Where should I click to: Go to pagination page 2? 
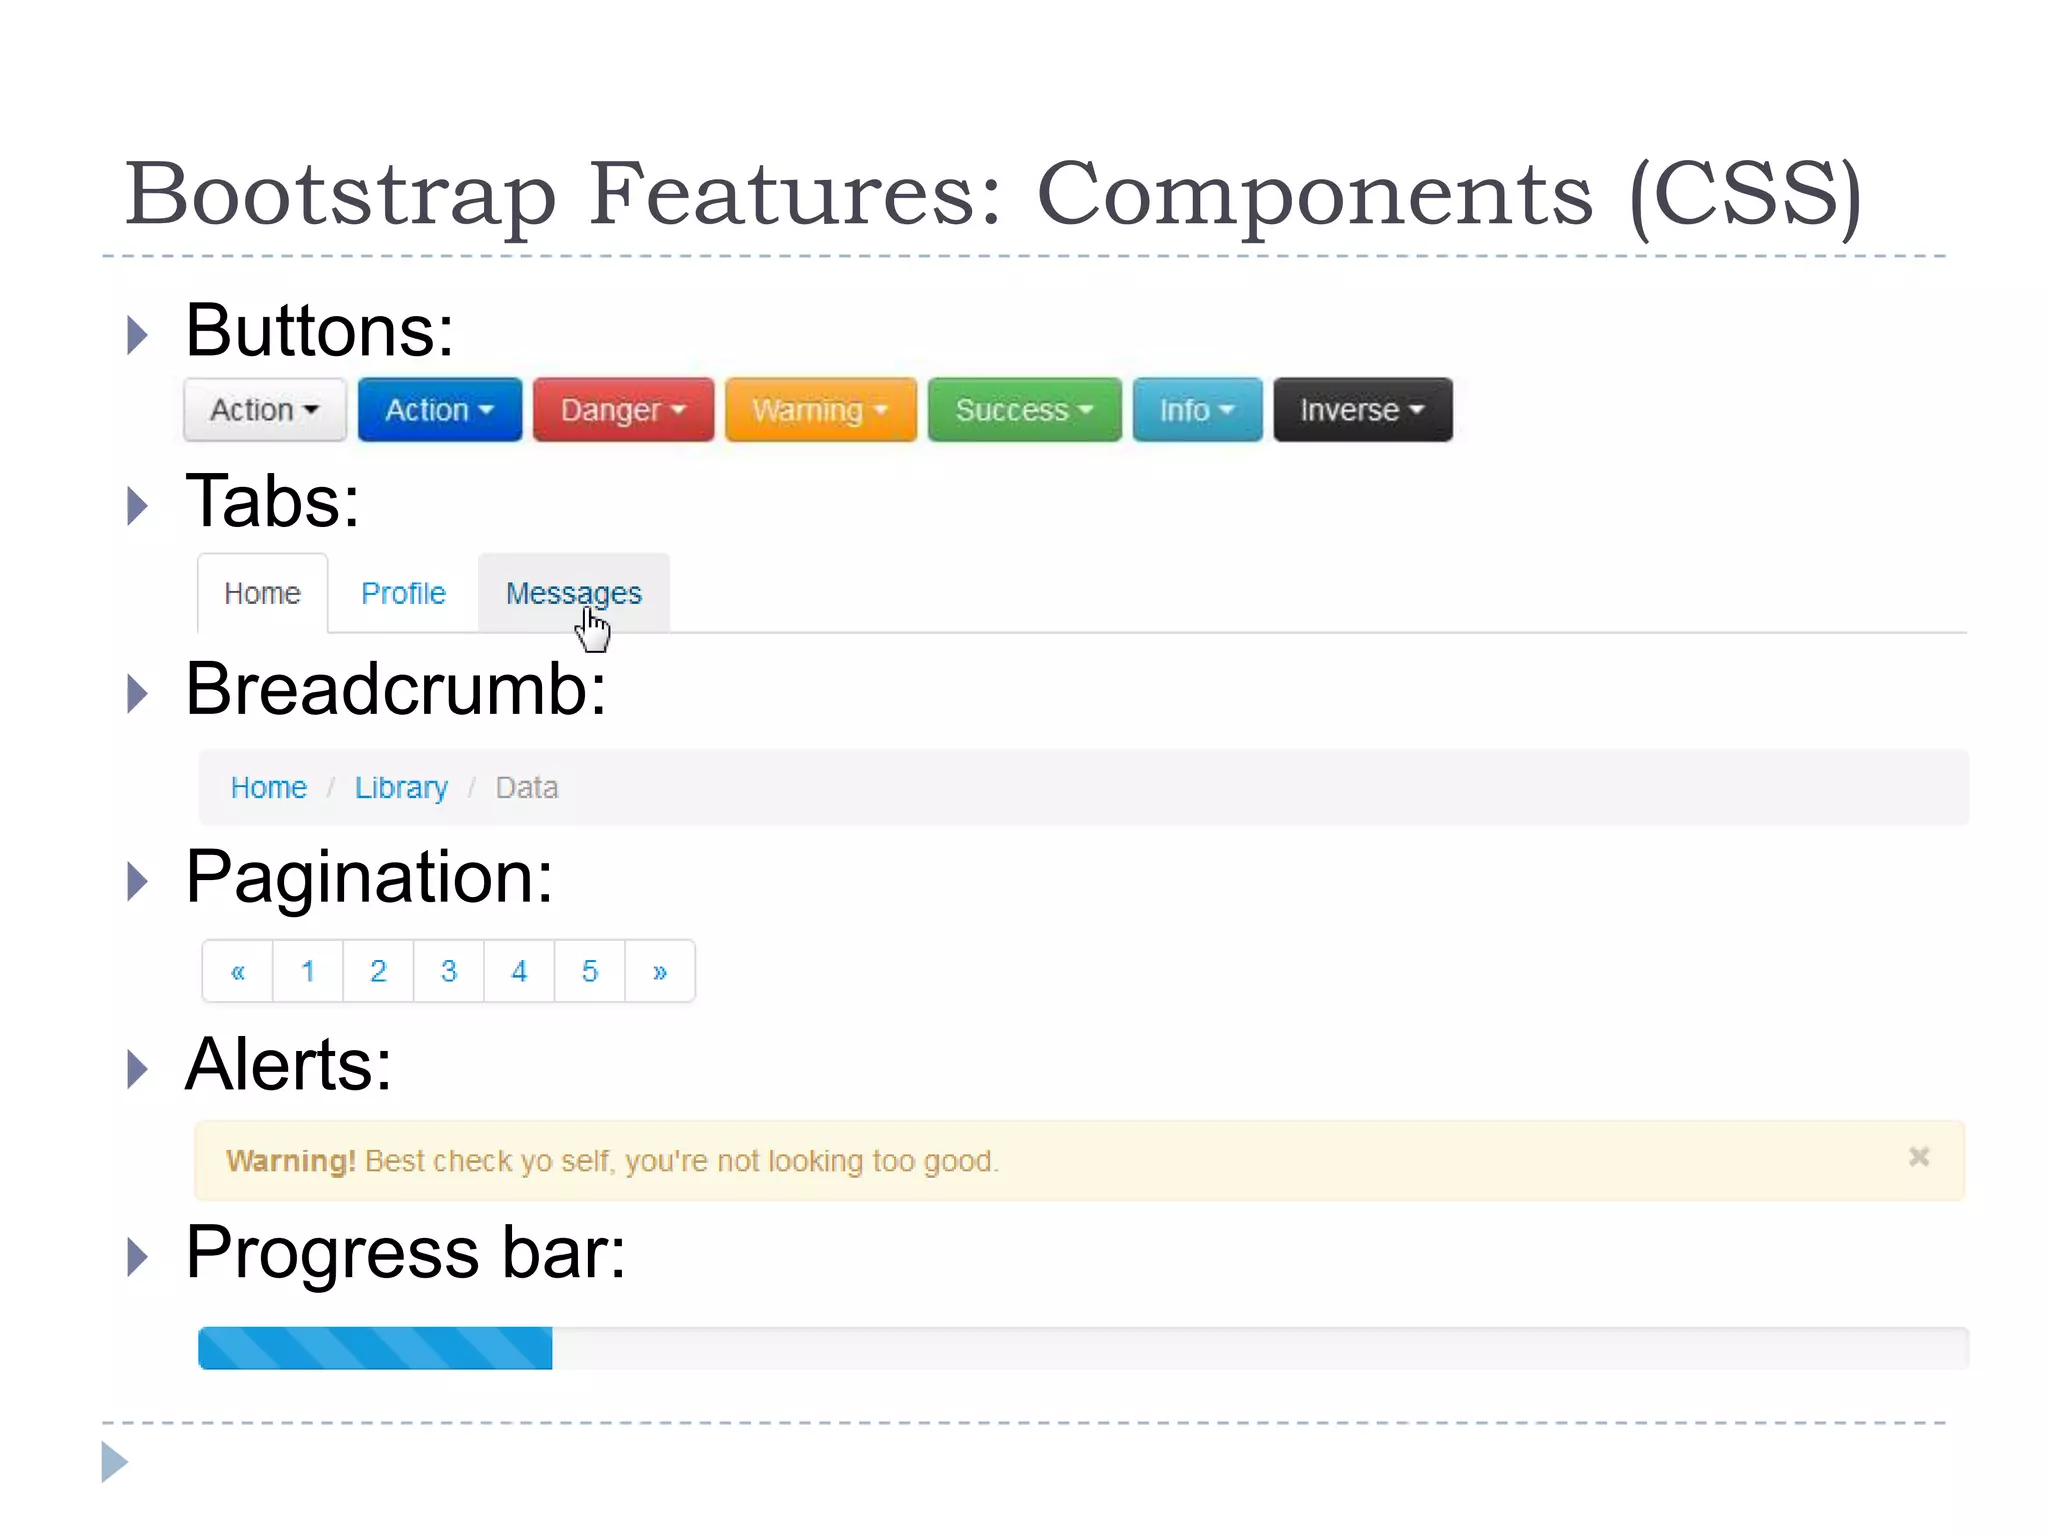[x=378, y=971]
